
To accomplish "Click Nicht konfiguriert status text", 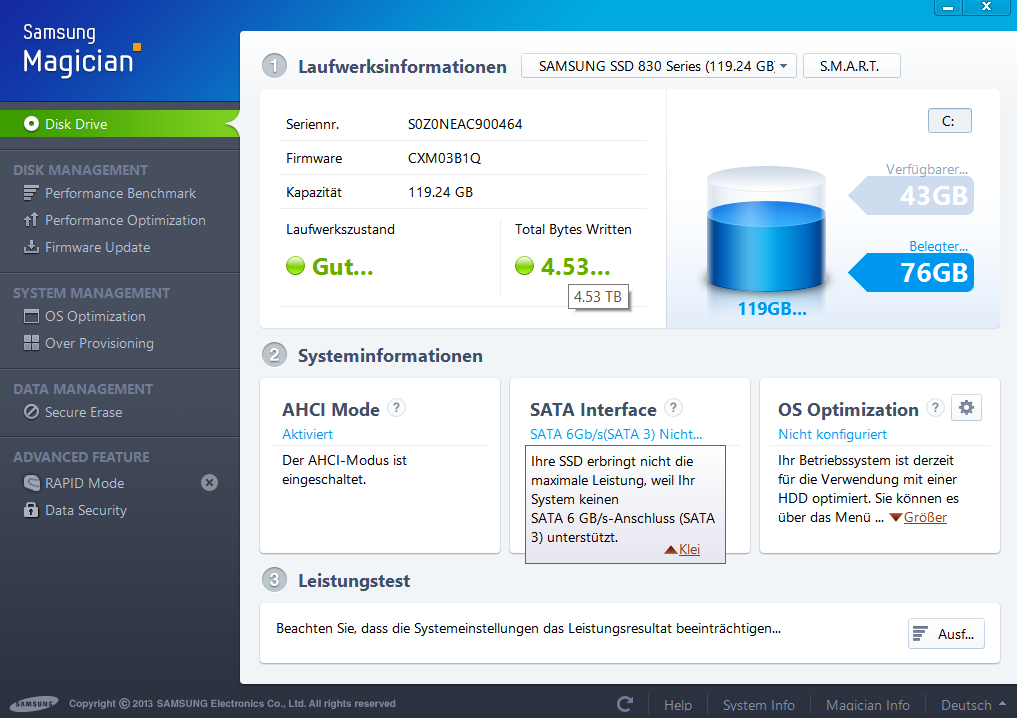I will [832, 434].
